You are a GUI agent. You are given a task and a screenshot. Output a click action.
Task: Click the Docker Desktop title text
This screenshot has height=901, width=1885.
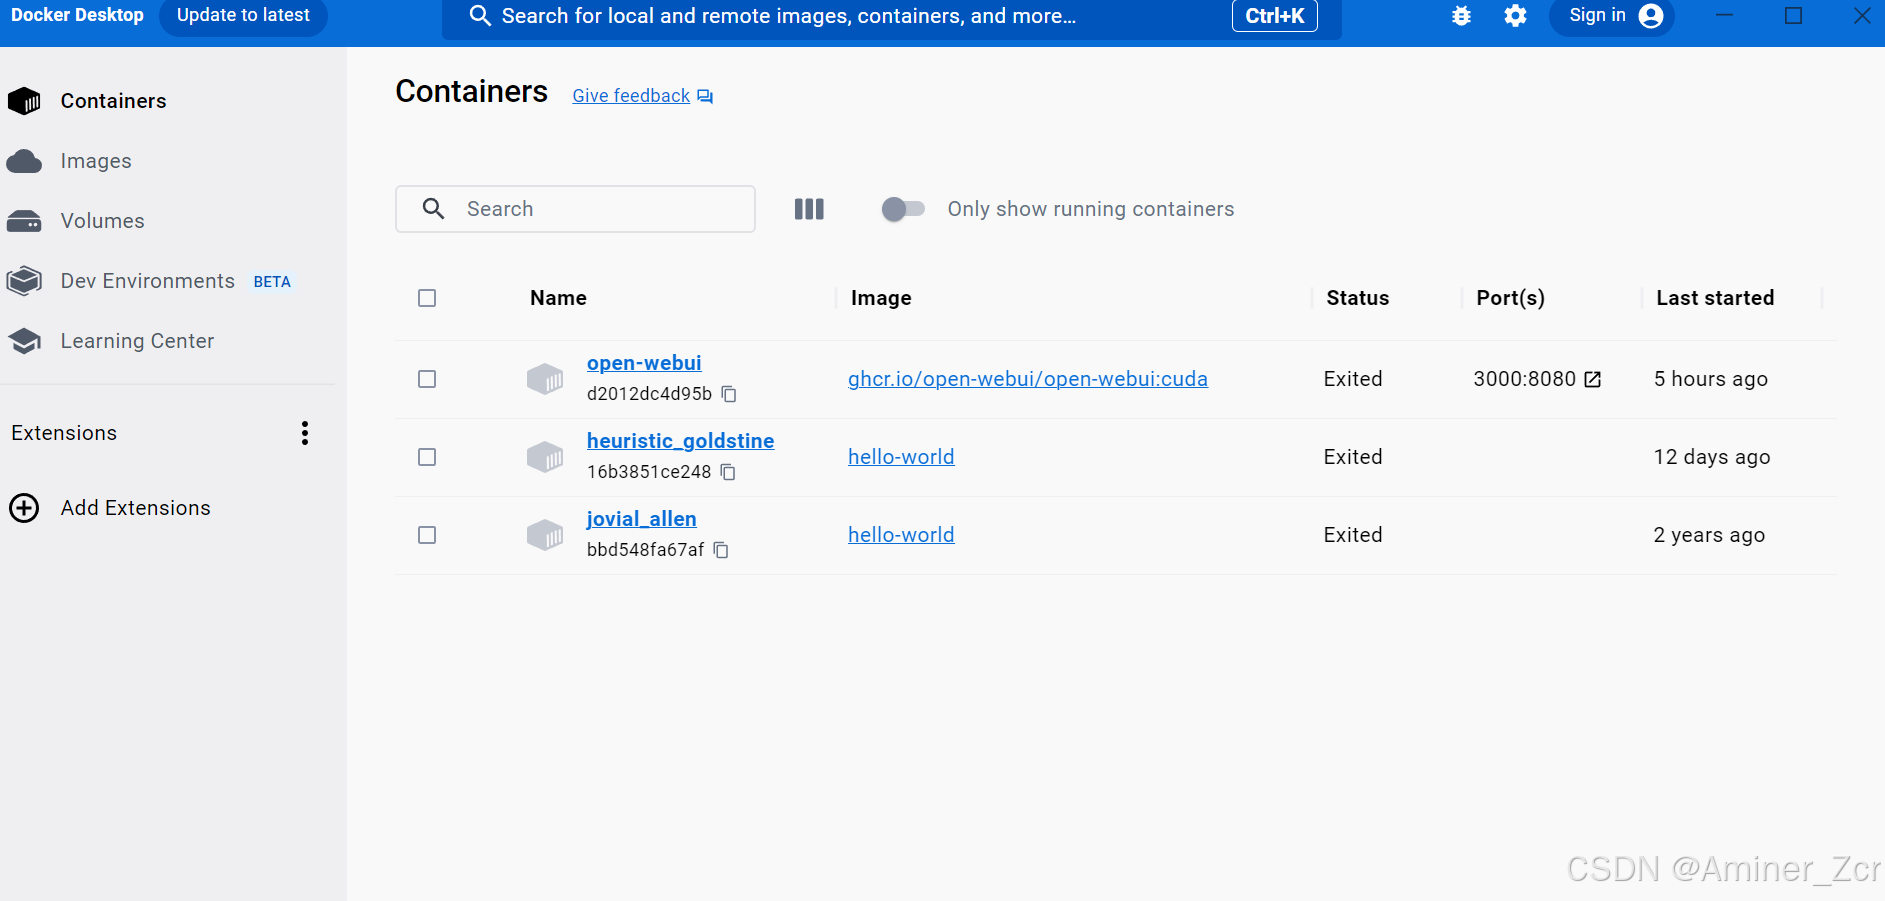pyautogui.click(x=77, y=15)
